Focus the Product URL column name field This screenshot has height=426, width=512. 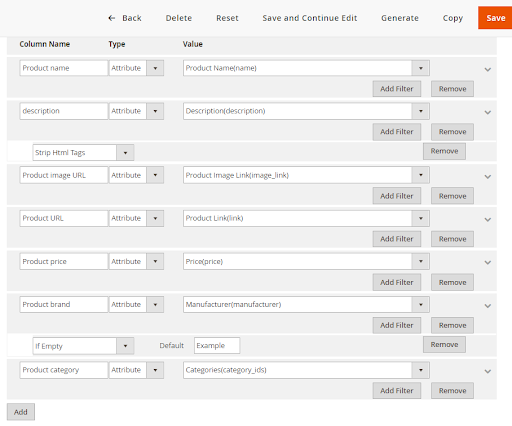click(x=64, y=218)
